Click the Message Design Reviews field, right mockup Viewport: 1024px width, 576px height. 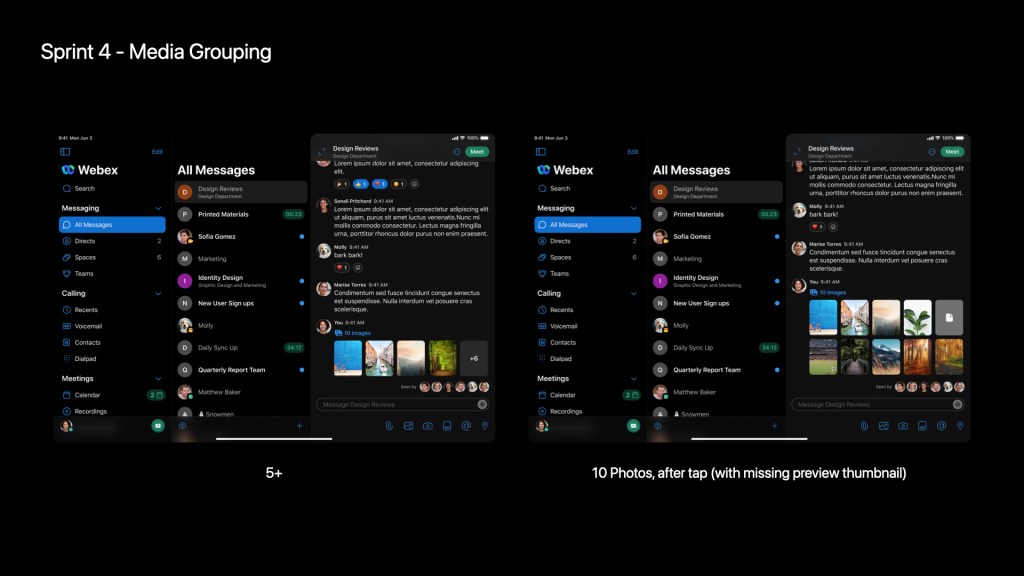[870, 404]
